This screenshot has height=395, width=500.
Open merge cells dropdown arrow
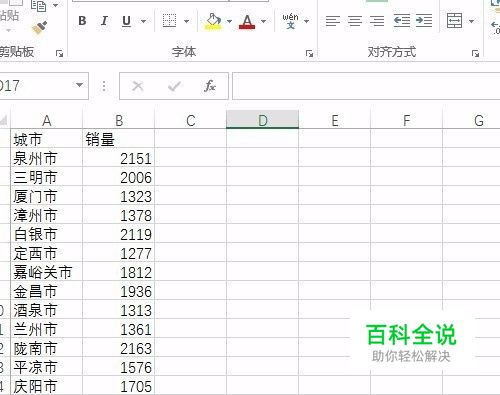pos(471,21)
